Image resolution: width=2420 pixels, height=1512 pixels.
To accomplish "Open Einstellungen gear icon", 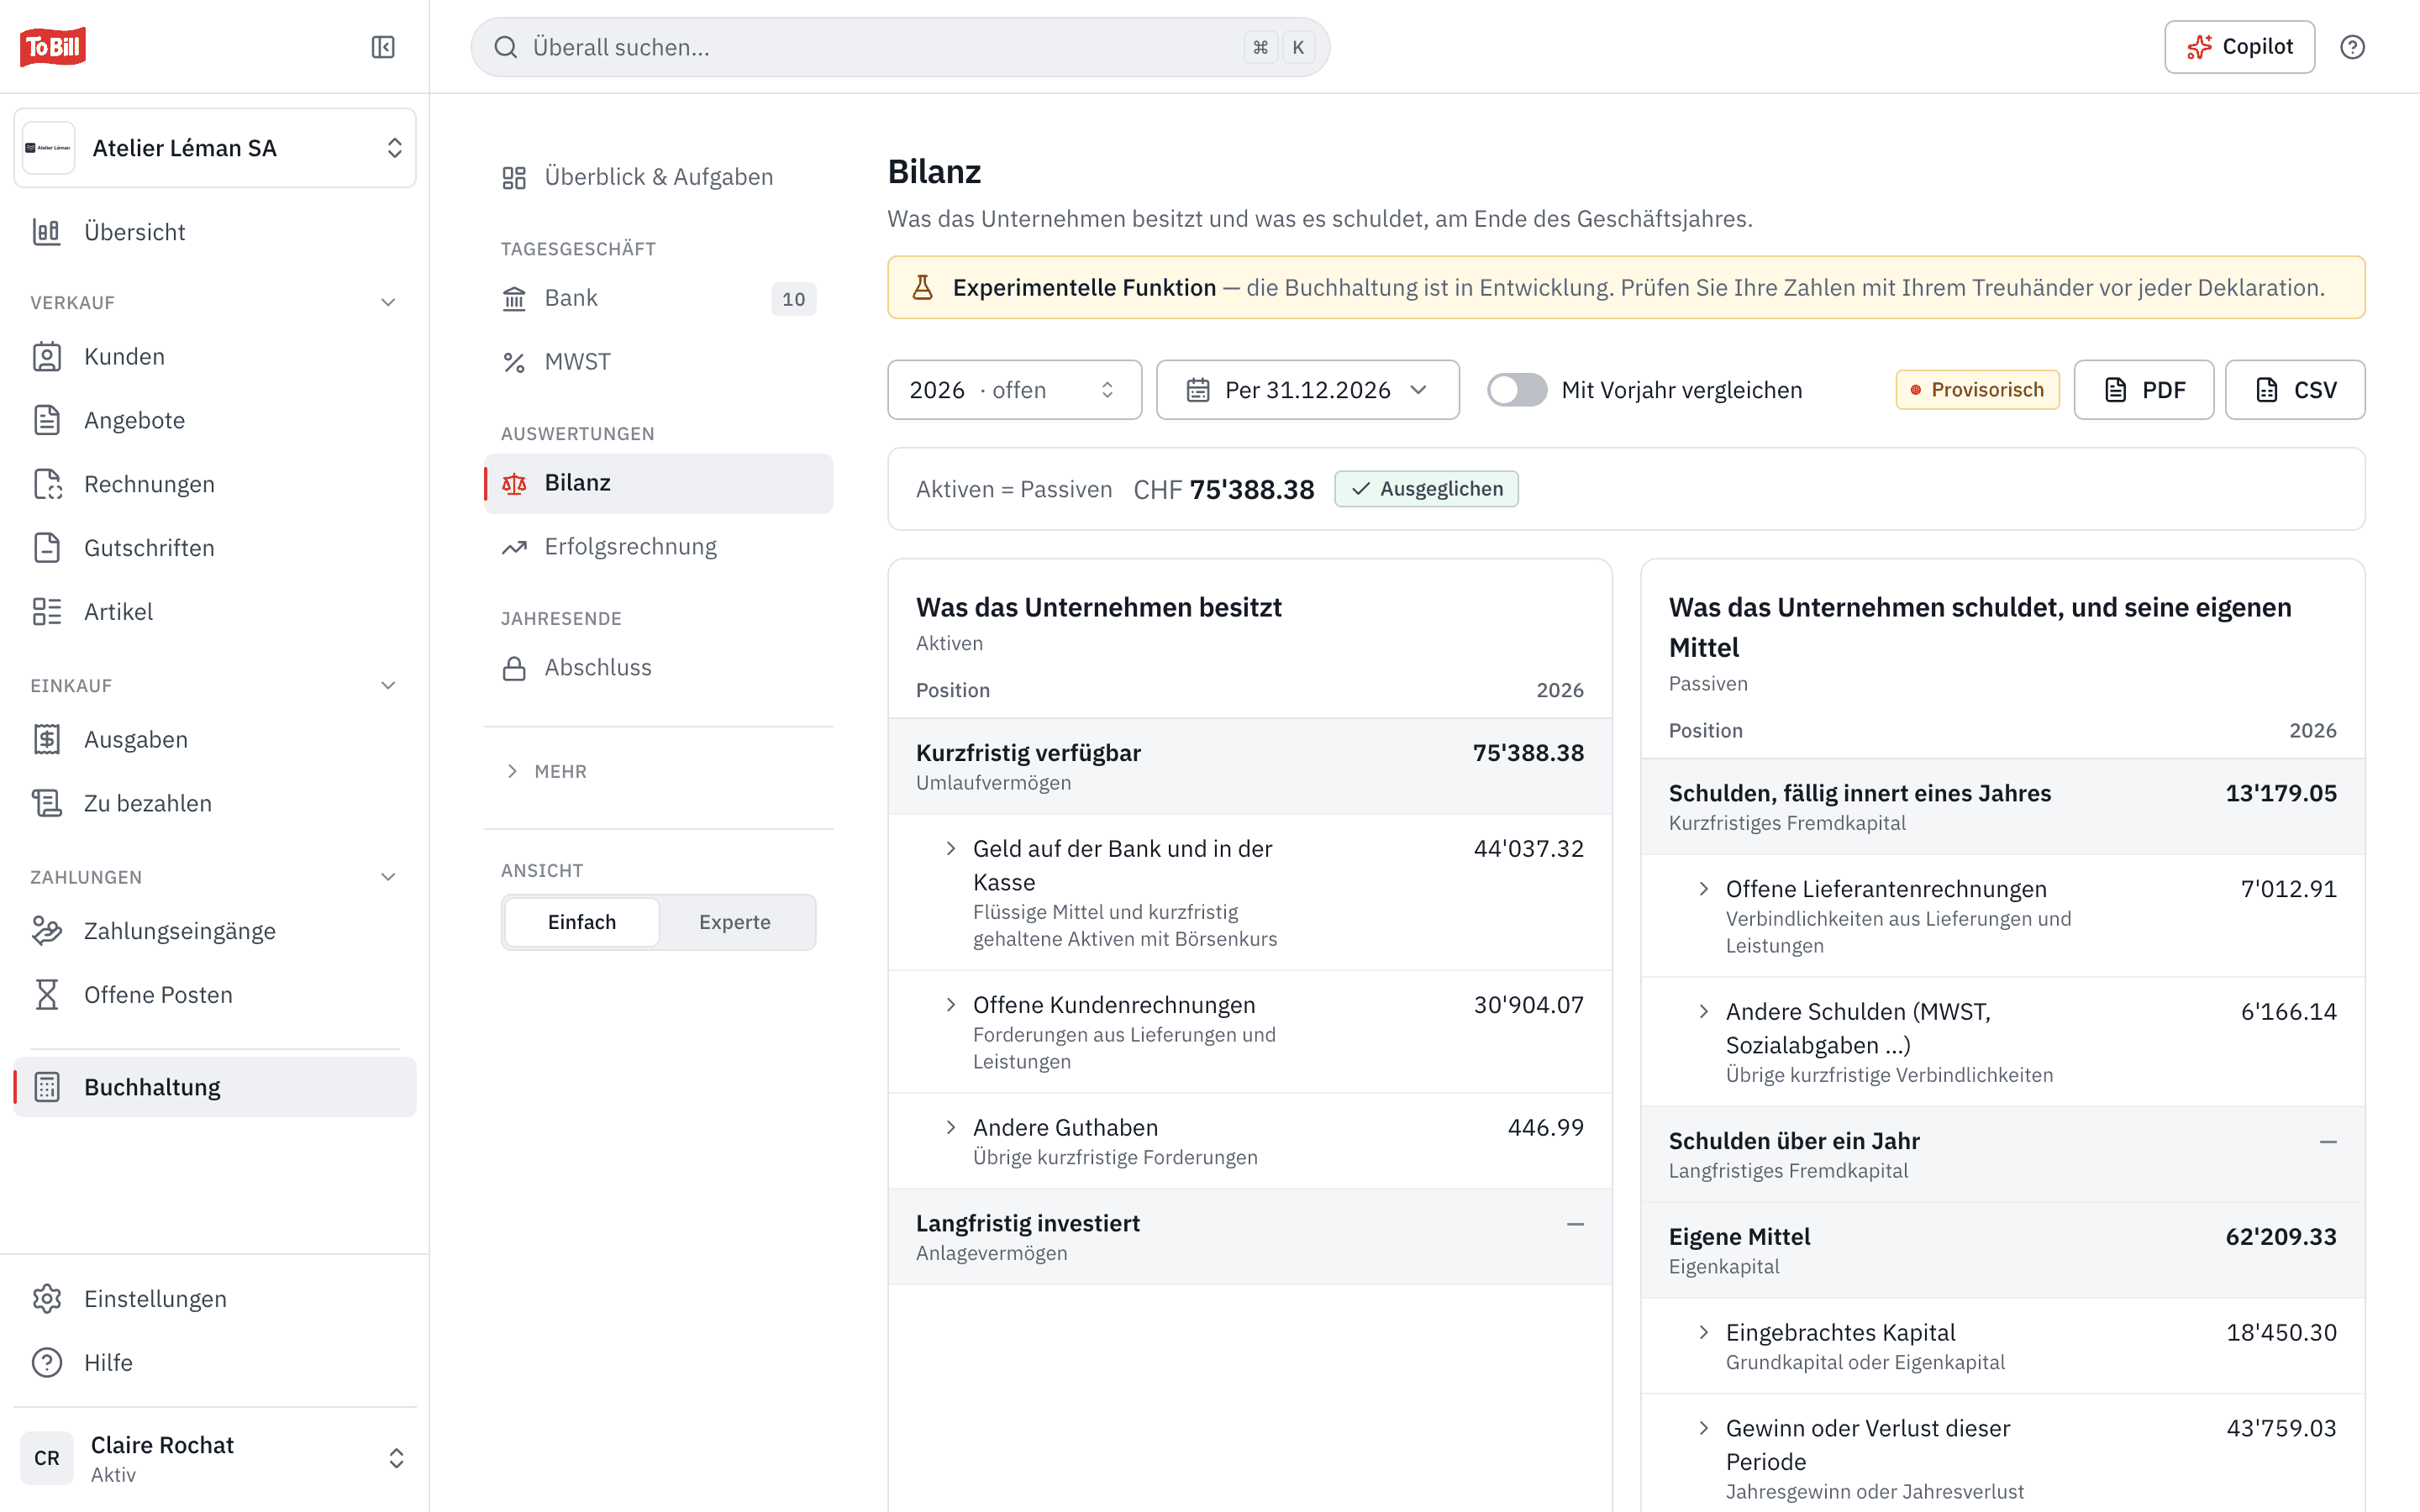I will coord(47,1299).
